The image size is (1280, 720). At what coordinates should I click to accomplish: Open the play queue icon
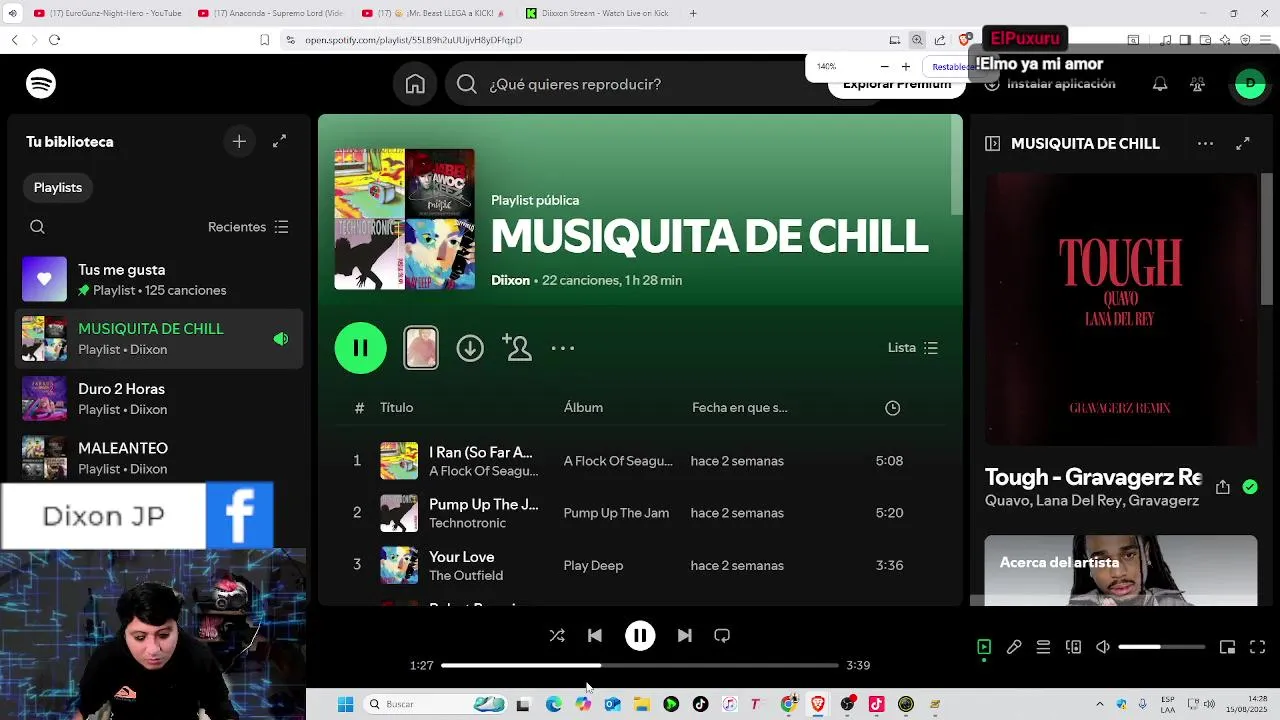(x=1043, y=647)
